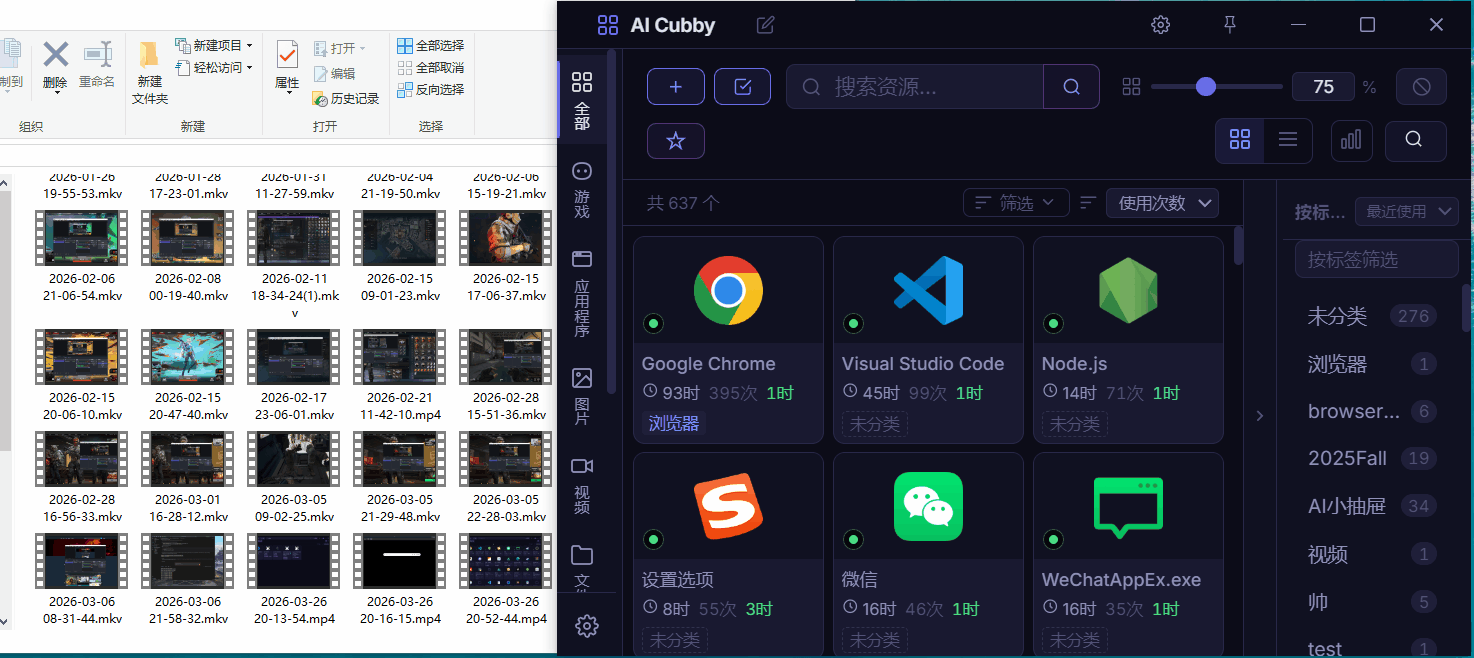
Task: Select the 视频 sidebar category
Action: coord(582,485)
